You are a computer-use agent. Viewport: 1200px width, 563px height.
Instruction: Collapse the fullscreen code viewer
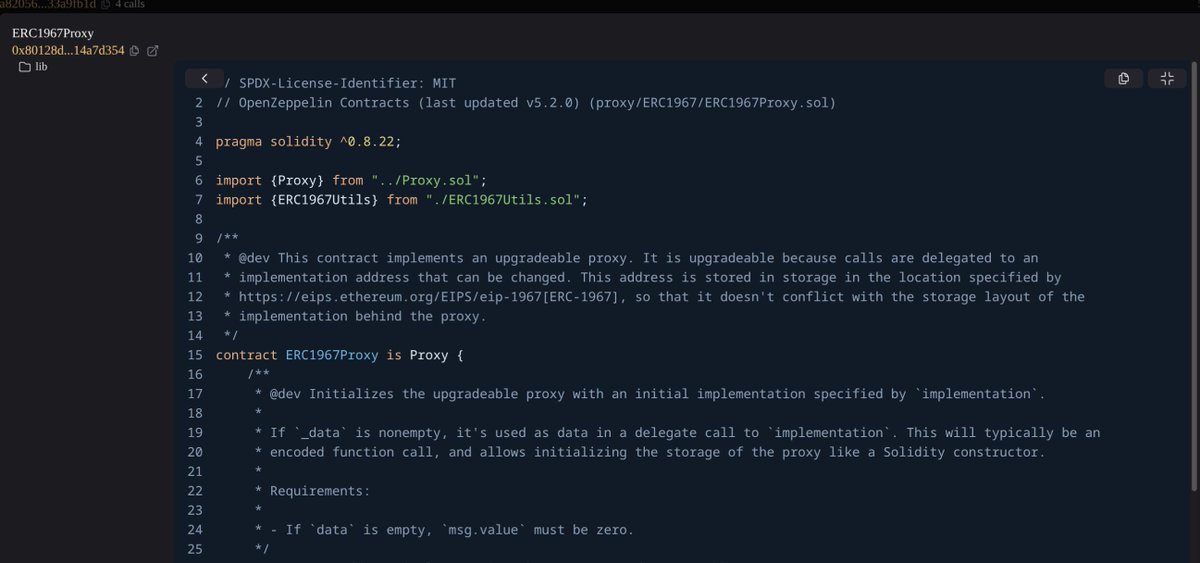[x=1166, y=79]
